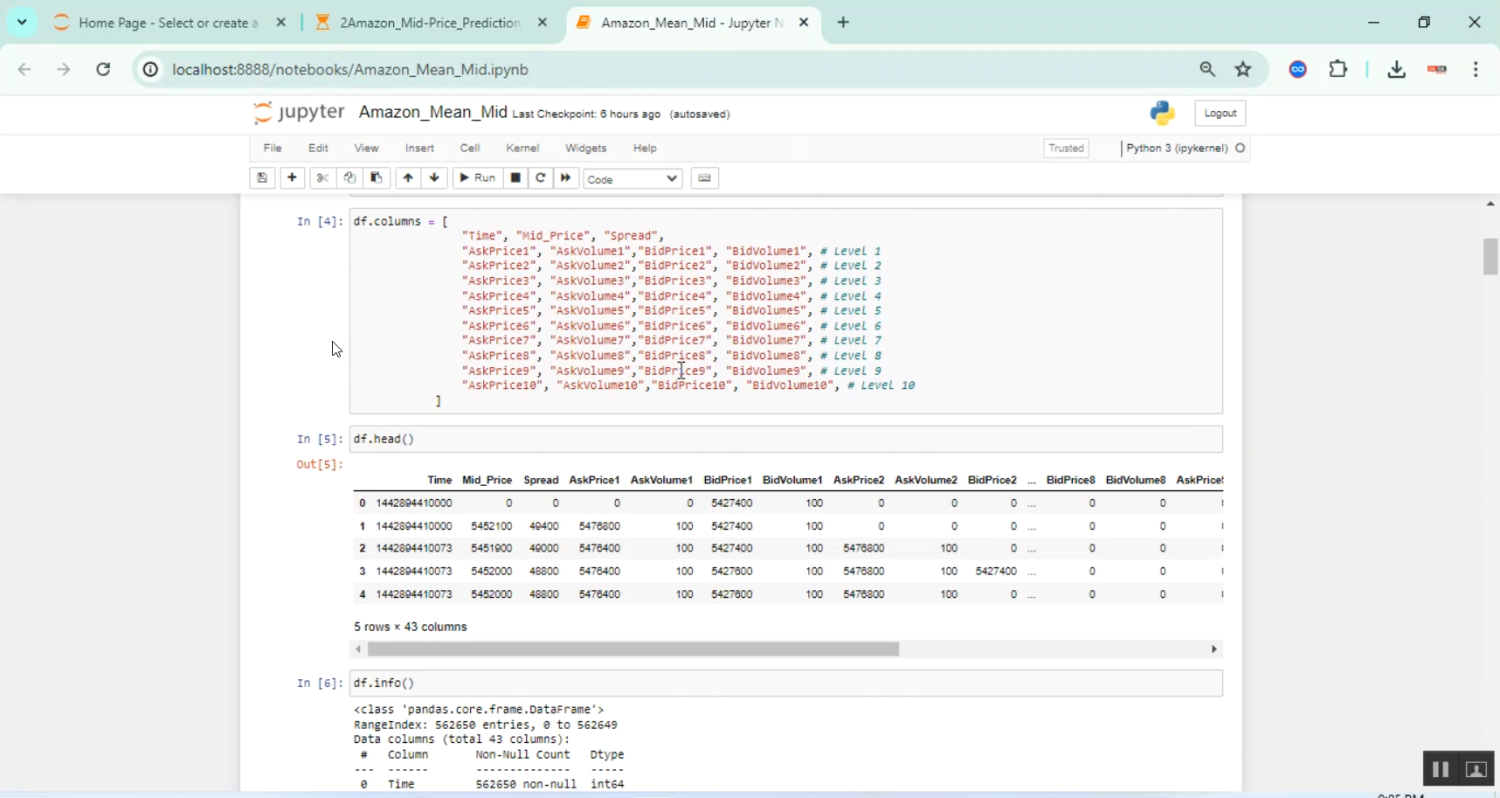Paste cells below using the toolbar icon
The width and height of the screenshot is (1500, 798).
tap(376, 178)
